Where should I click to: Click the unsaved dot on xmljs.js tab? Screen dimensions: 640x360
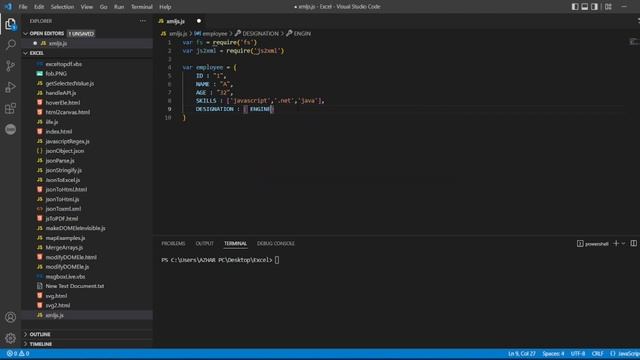pos(199,21)
